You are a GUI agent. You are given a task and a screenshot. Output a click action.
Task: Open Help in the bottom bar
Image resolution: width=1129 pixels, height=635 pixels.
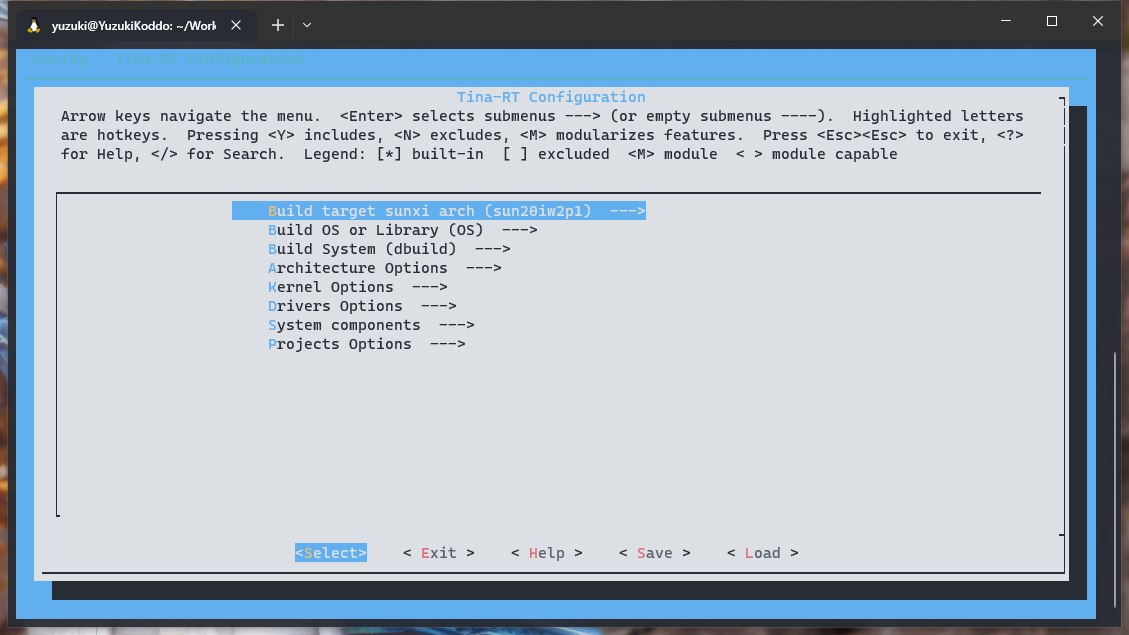click(x=546, y=553)
